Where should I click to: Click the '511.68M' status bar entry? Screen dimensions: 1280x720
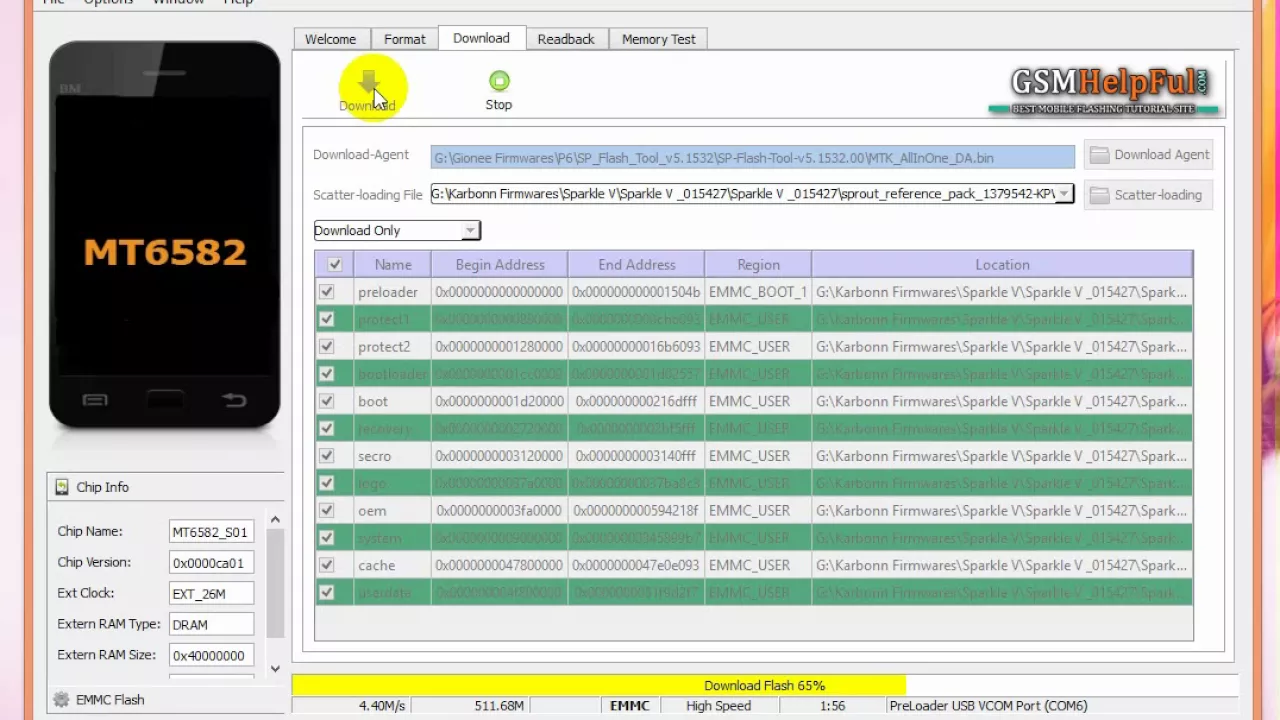coord(499,706)
